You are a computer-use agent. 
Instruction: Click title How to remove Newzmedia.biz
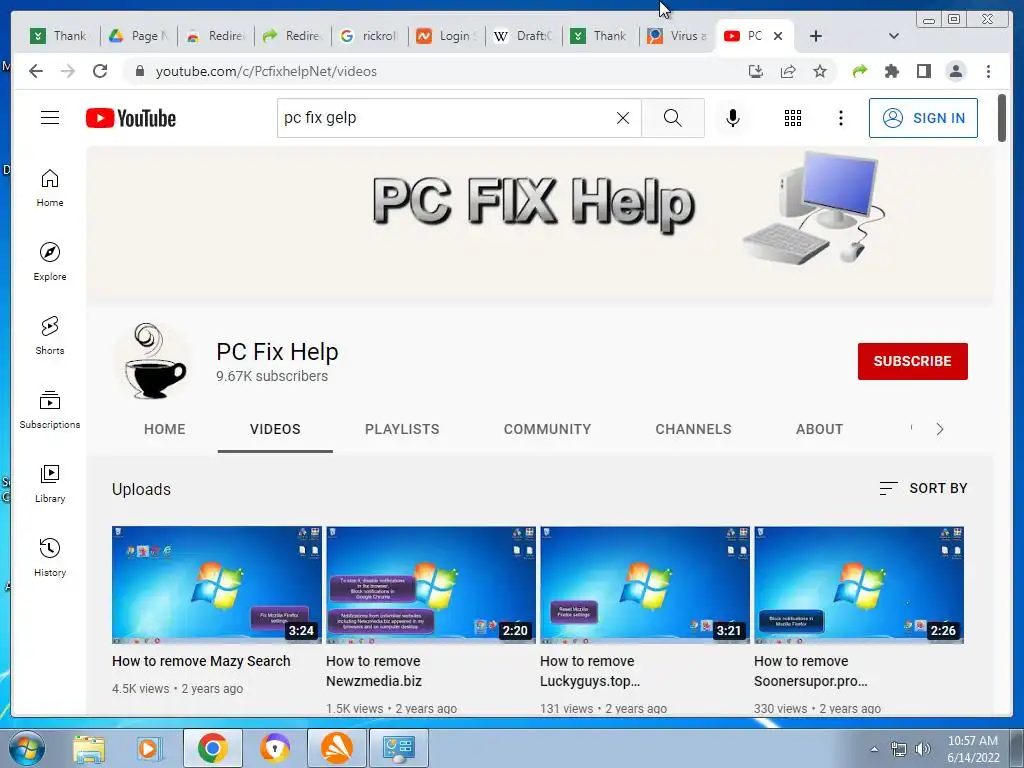[374, 671]
